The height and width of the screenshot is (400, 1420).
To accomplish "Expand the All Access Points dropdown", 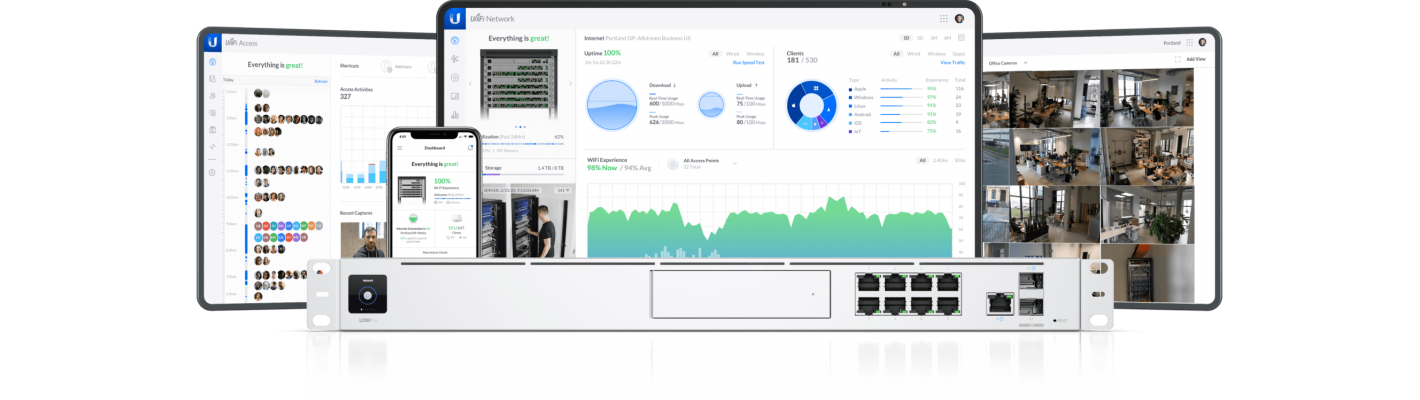I will [x=735, y=162].
